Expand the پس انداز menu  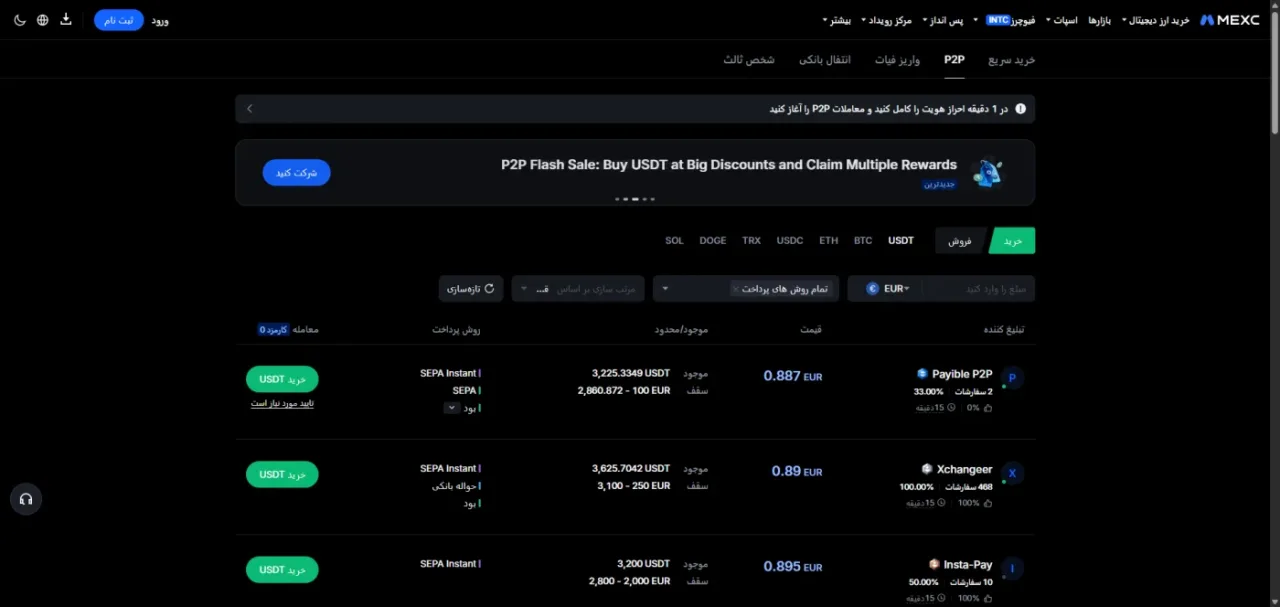945,20
